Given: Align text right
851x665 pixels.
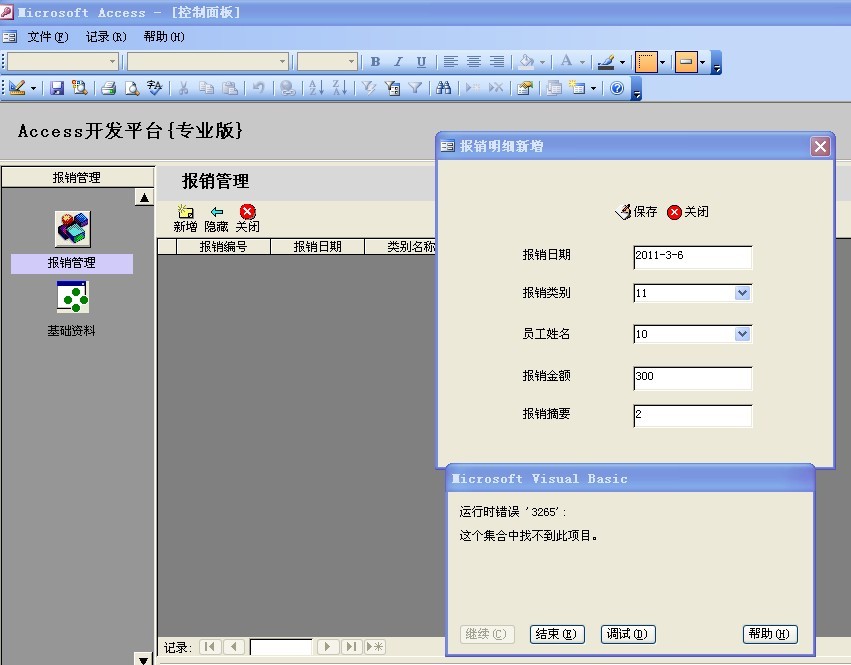Looking at the screenshot, I should [x=497, y=62].
